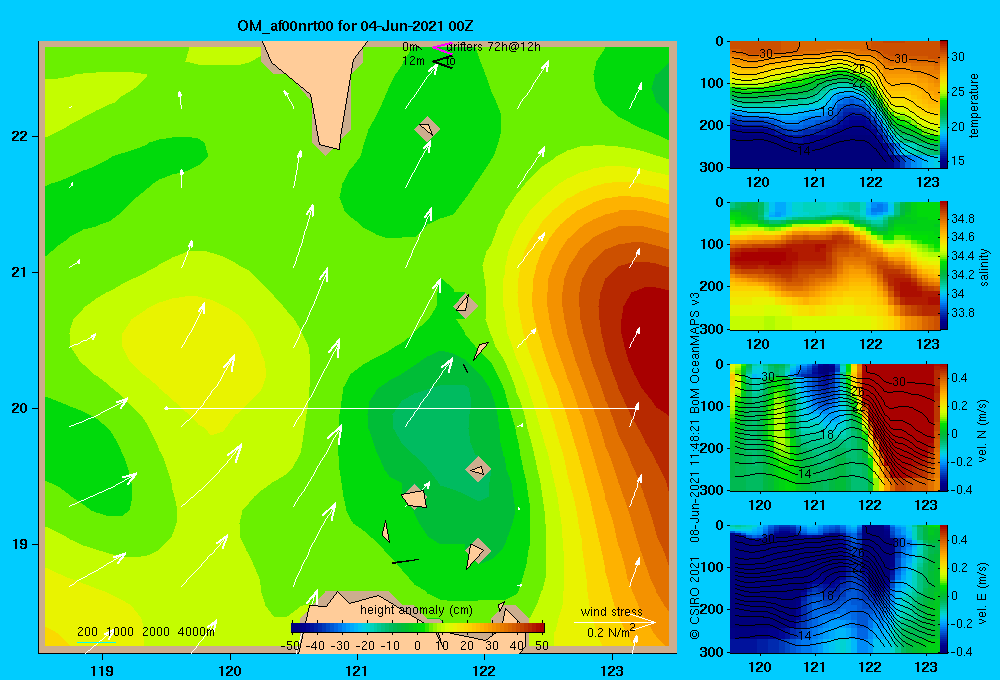Click the '300' depth label of the salinity panel
The height and width of the screenshot is (680, 1000).
pos(711,329)
